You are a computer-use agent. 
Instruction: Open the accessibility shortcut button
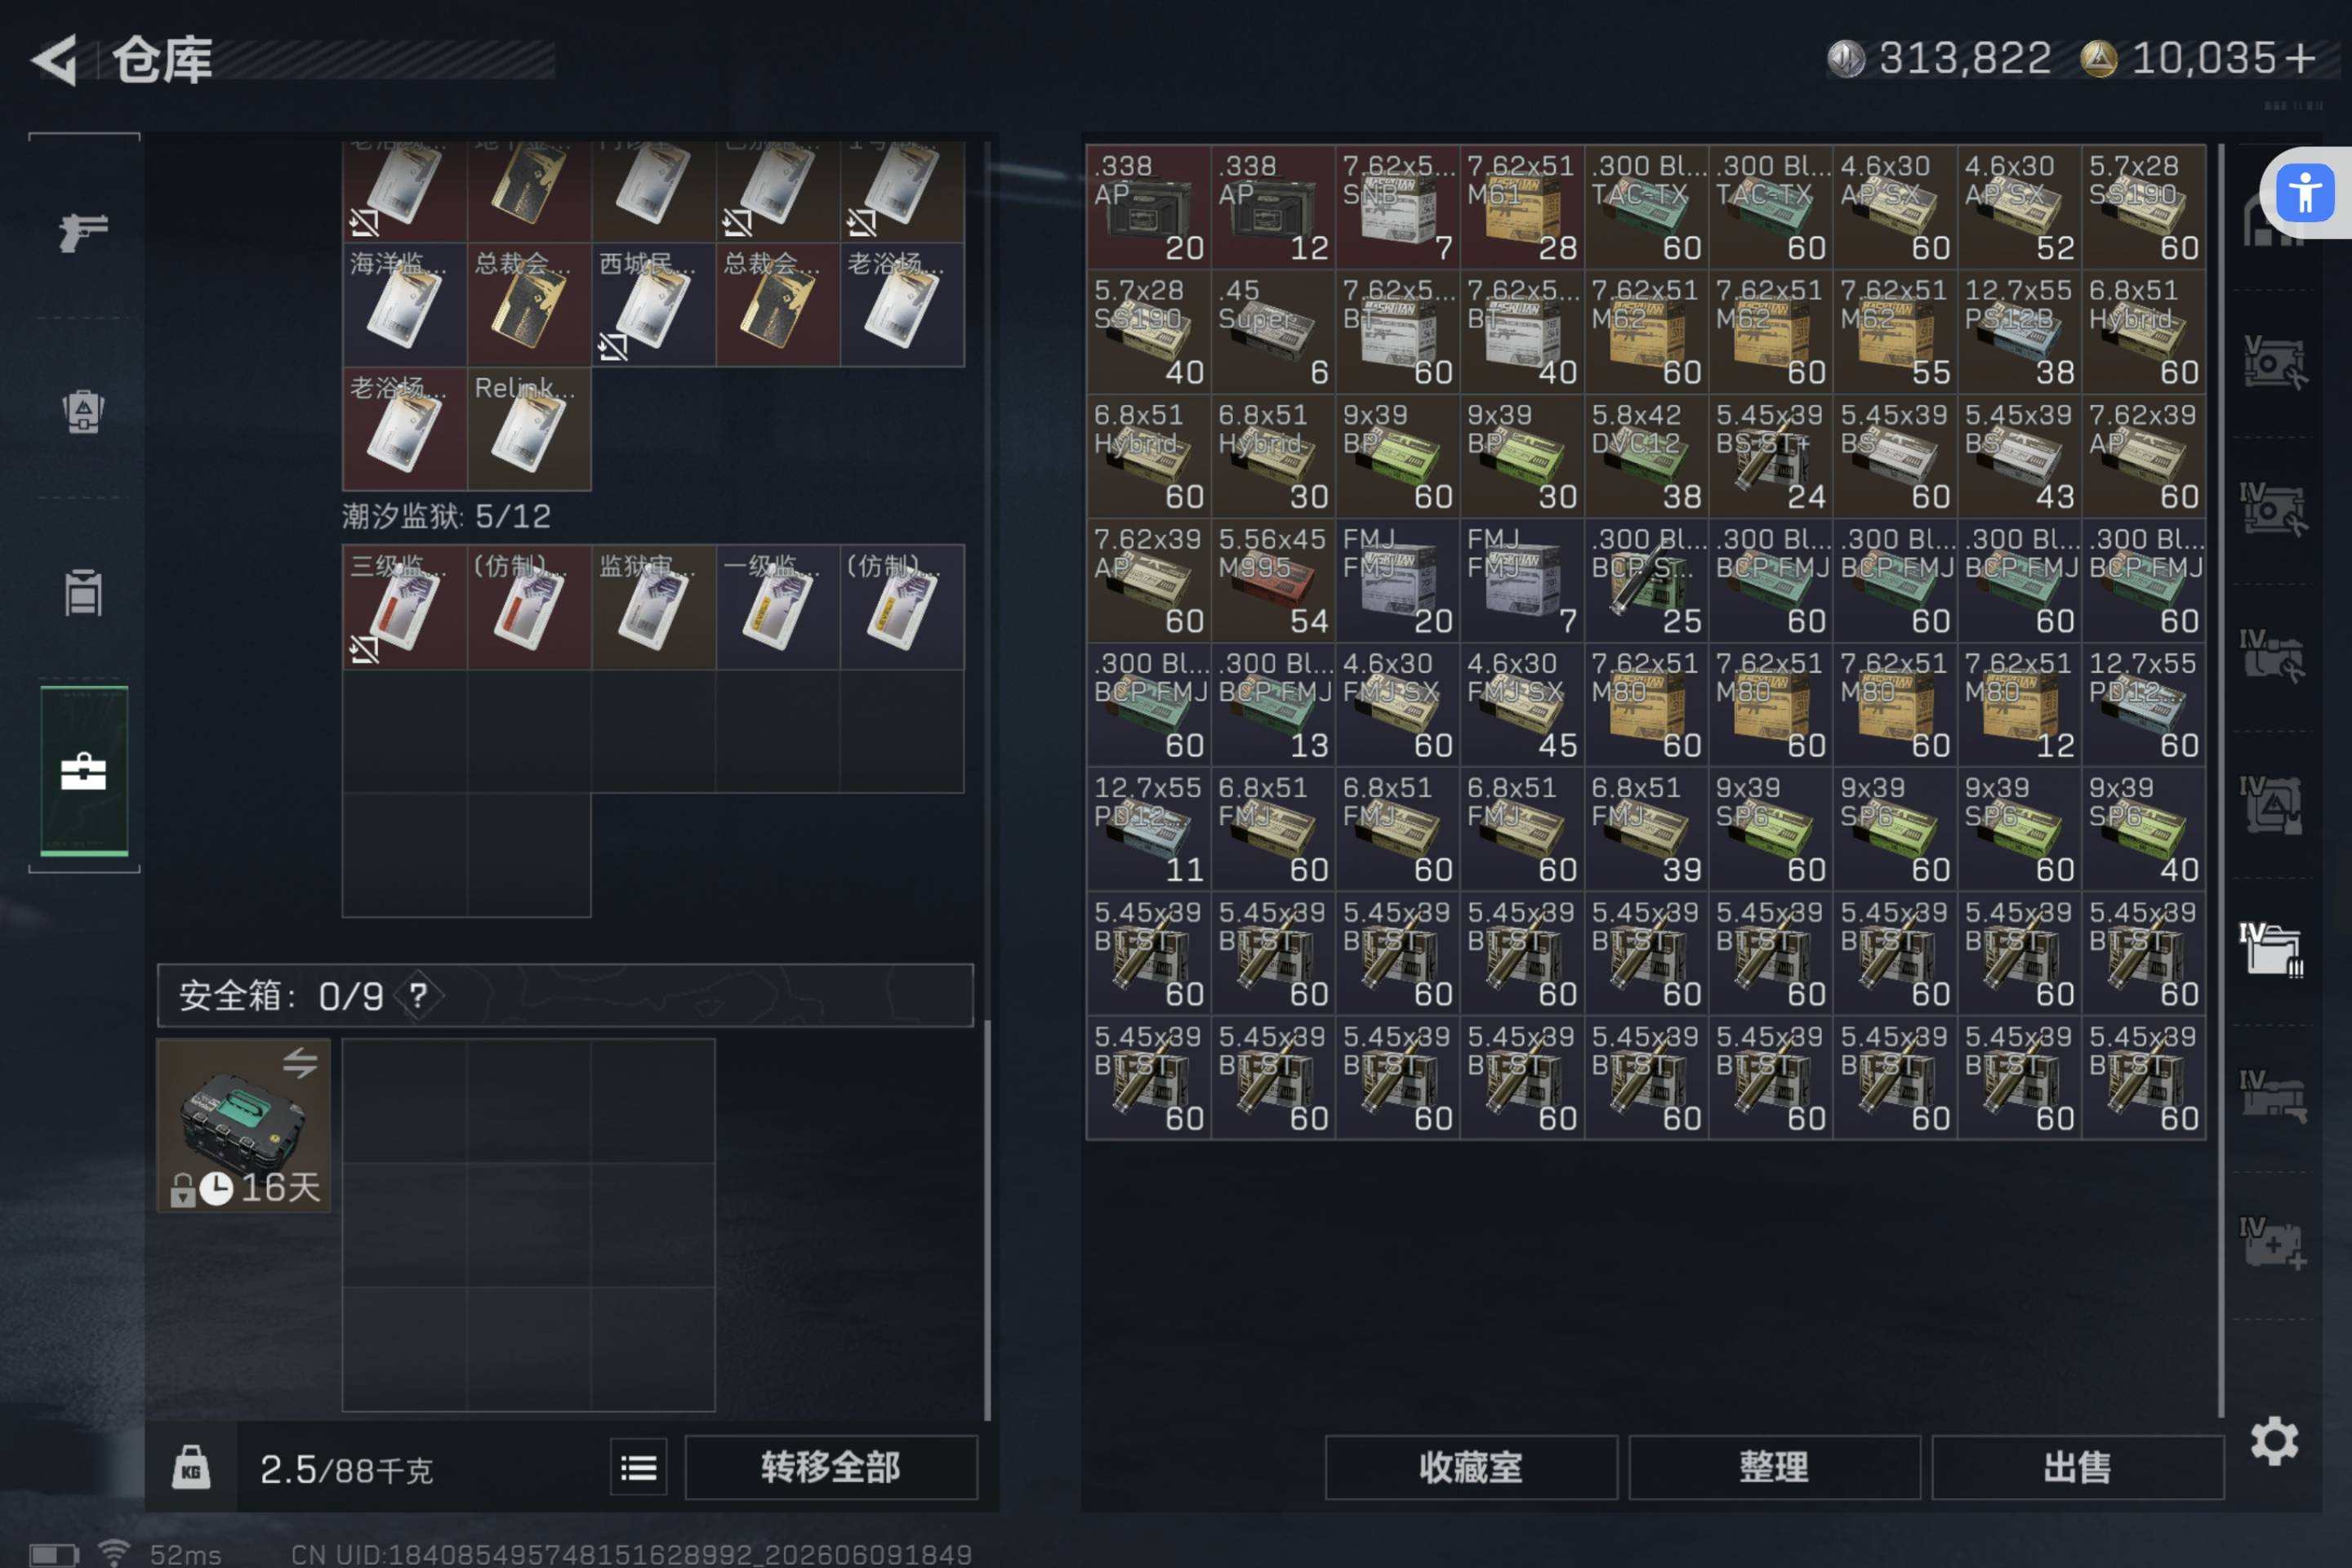click(2305, 193)
